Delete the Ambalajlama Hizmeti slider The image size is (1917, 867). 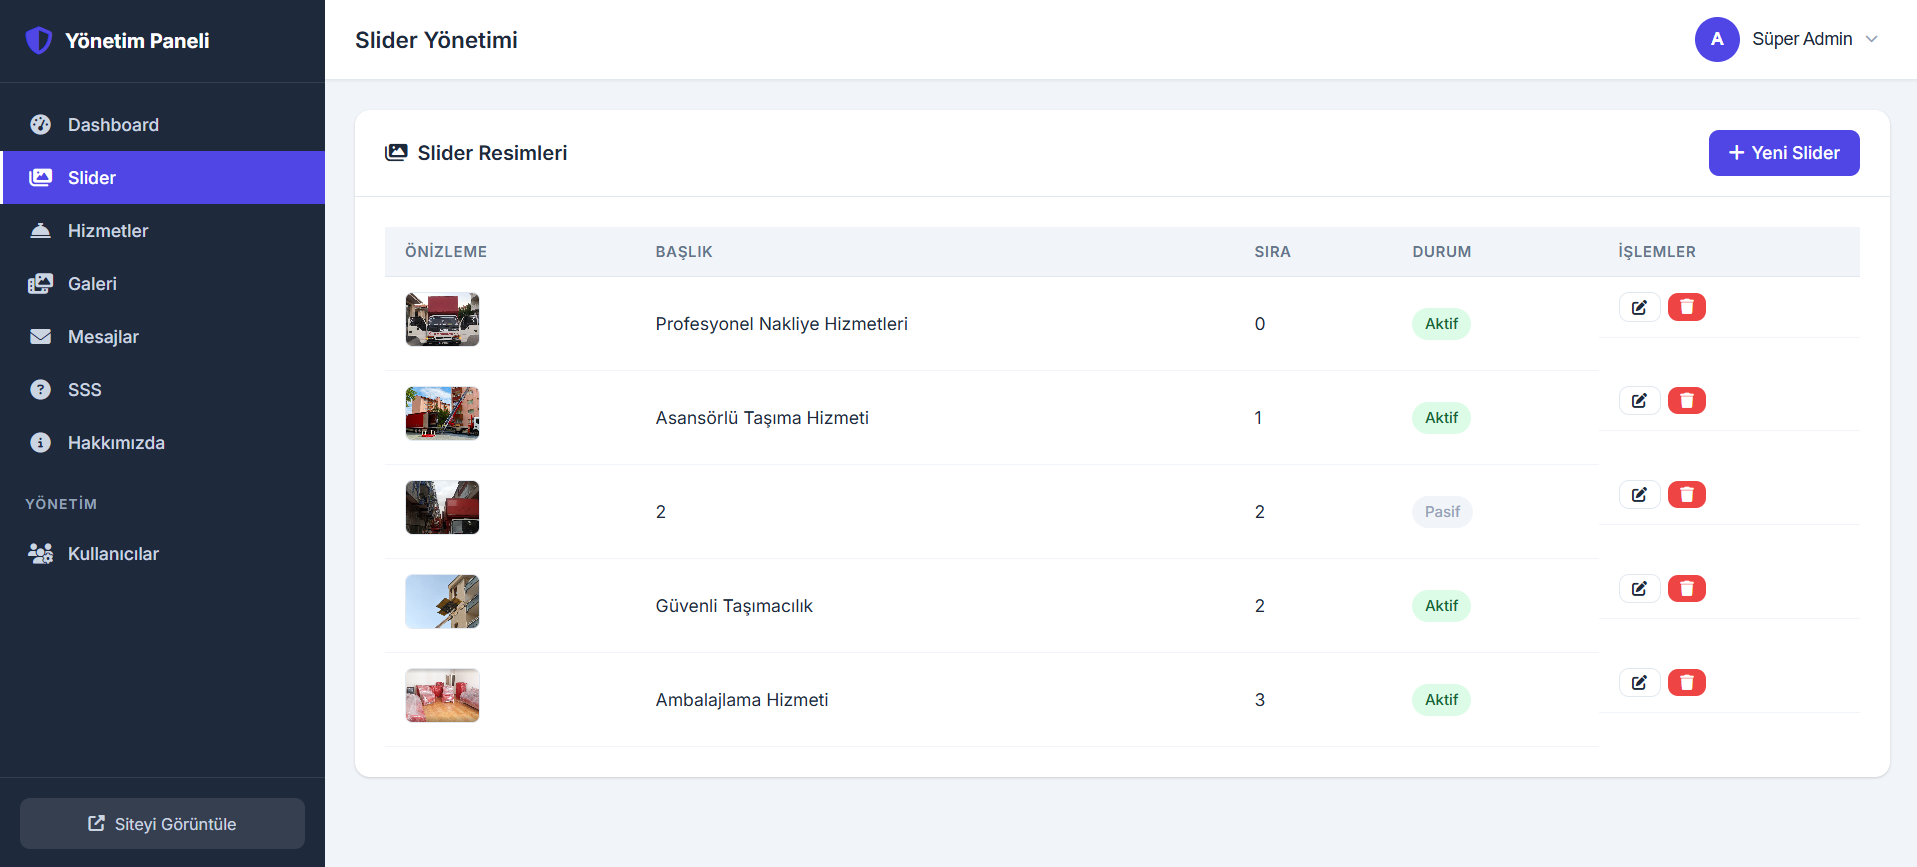pos(1686,683)
